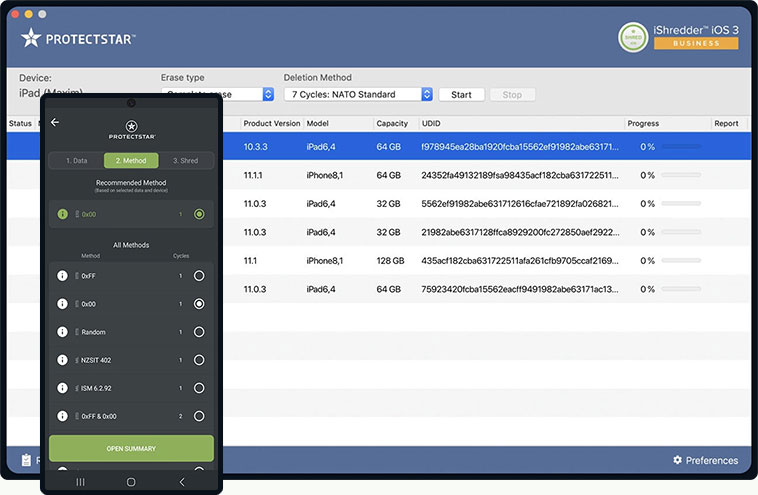Click progress bar of first iPad6,4 row
Image resolution: width=758 pixels, height=495 pixels.
click(x=680, y=146)
